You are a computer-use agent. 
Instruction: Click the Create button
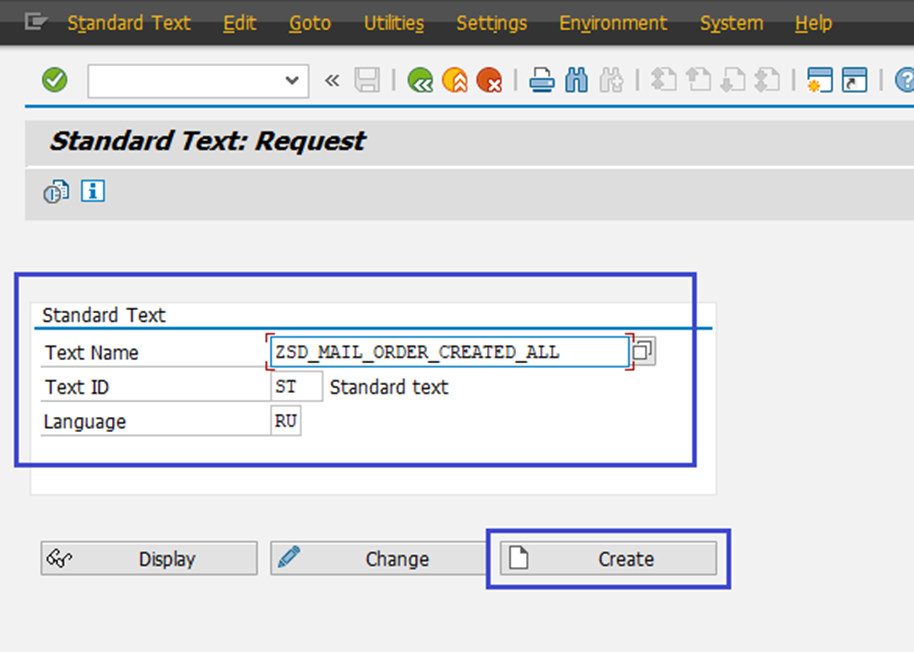tap(608, 558)
